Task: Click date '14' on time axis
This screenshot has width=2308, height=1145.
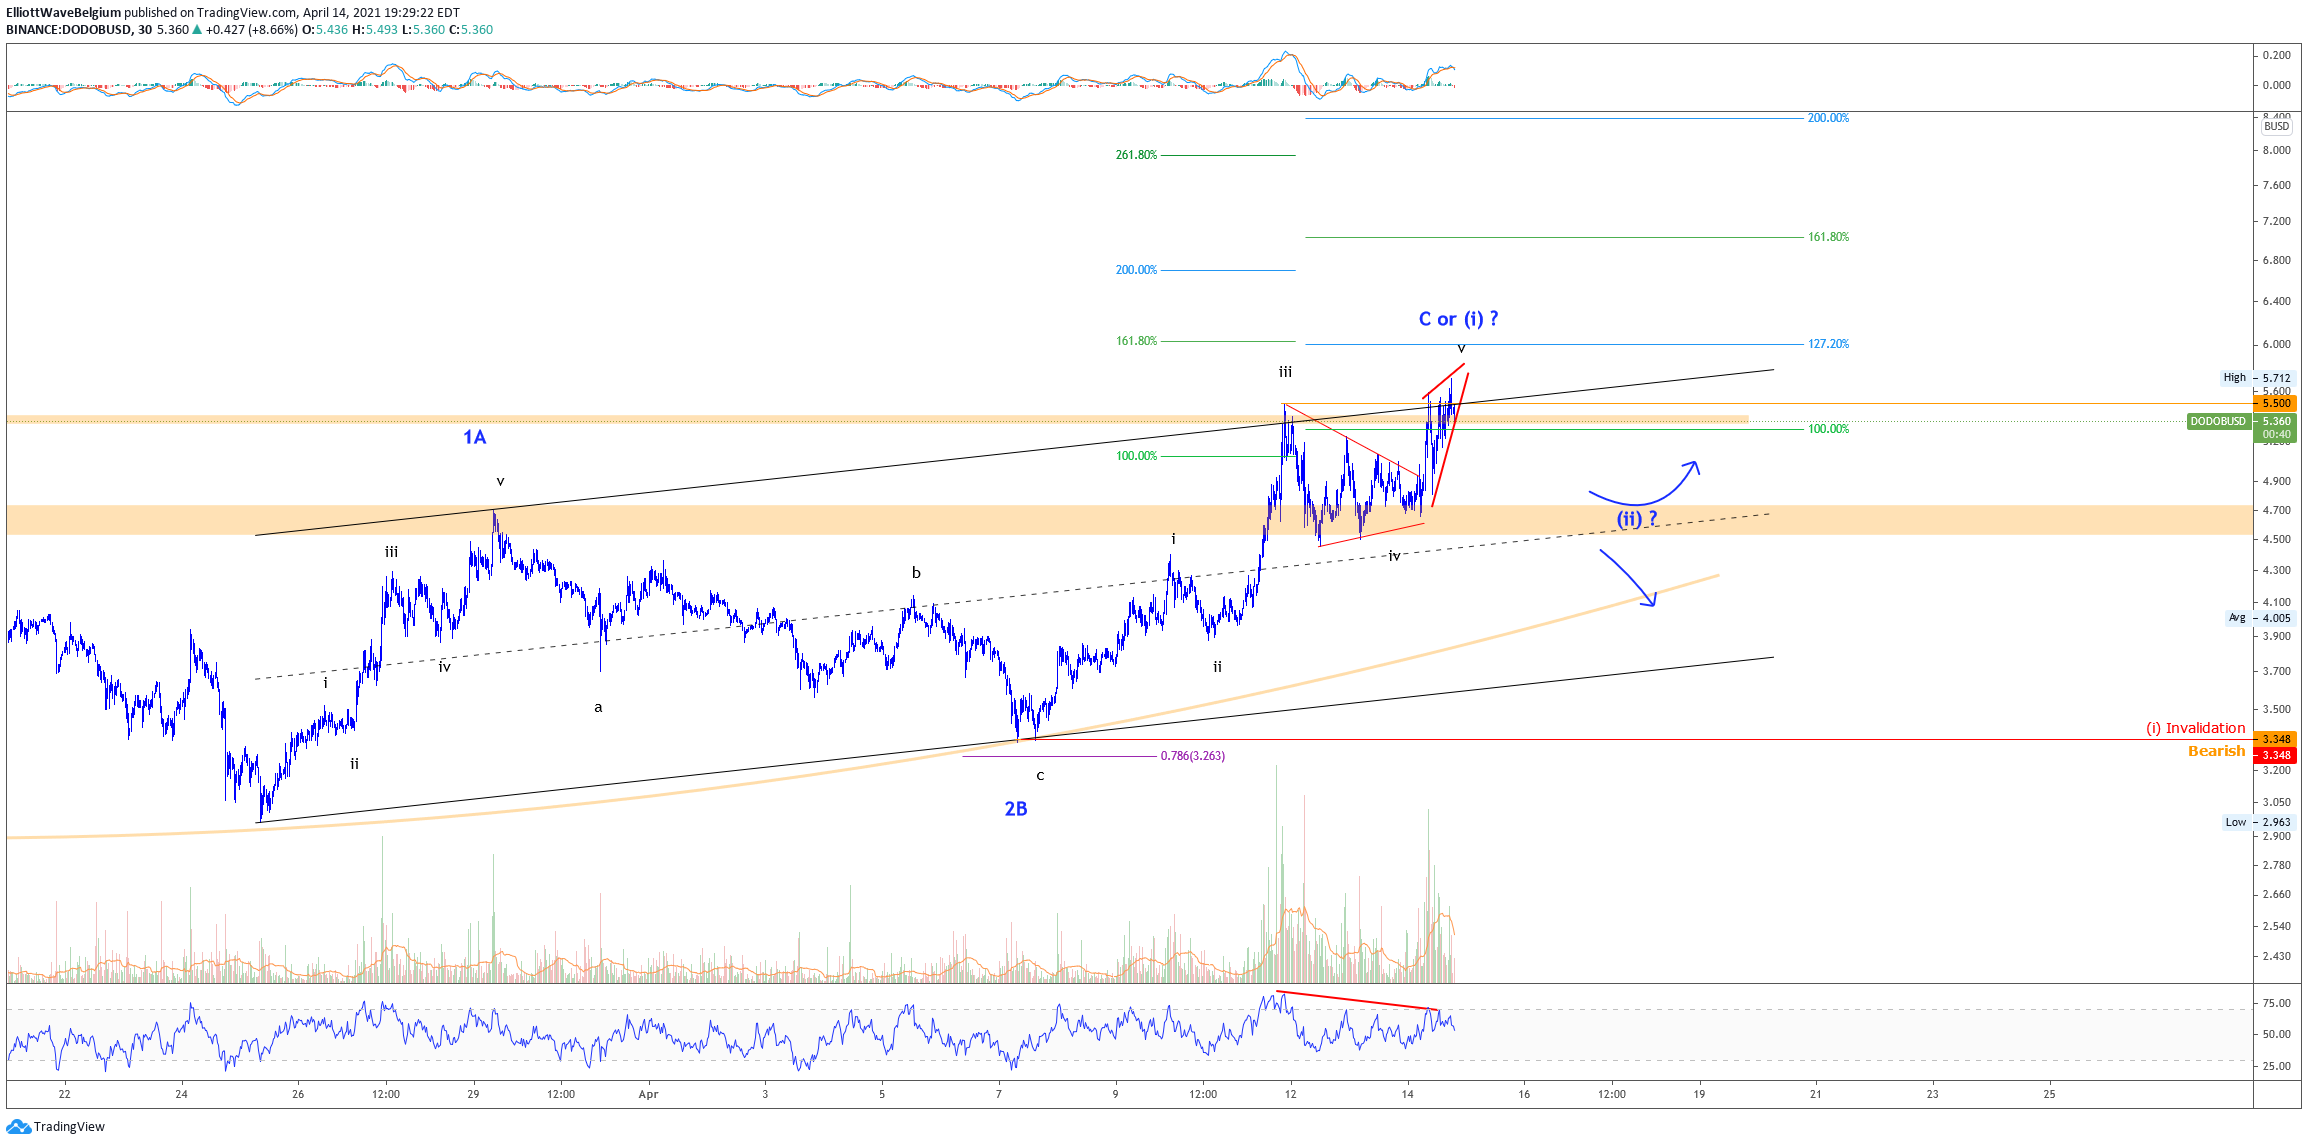Action: [x=1408, y=1094]
